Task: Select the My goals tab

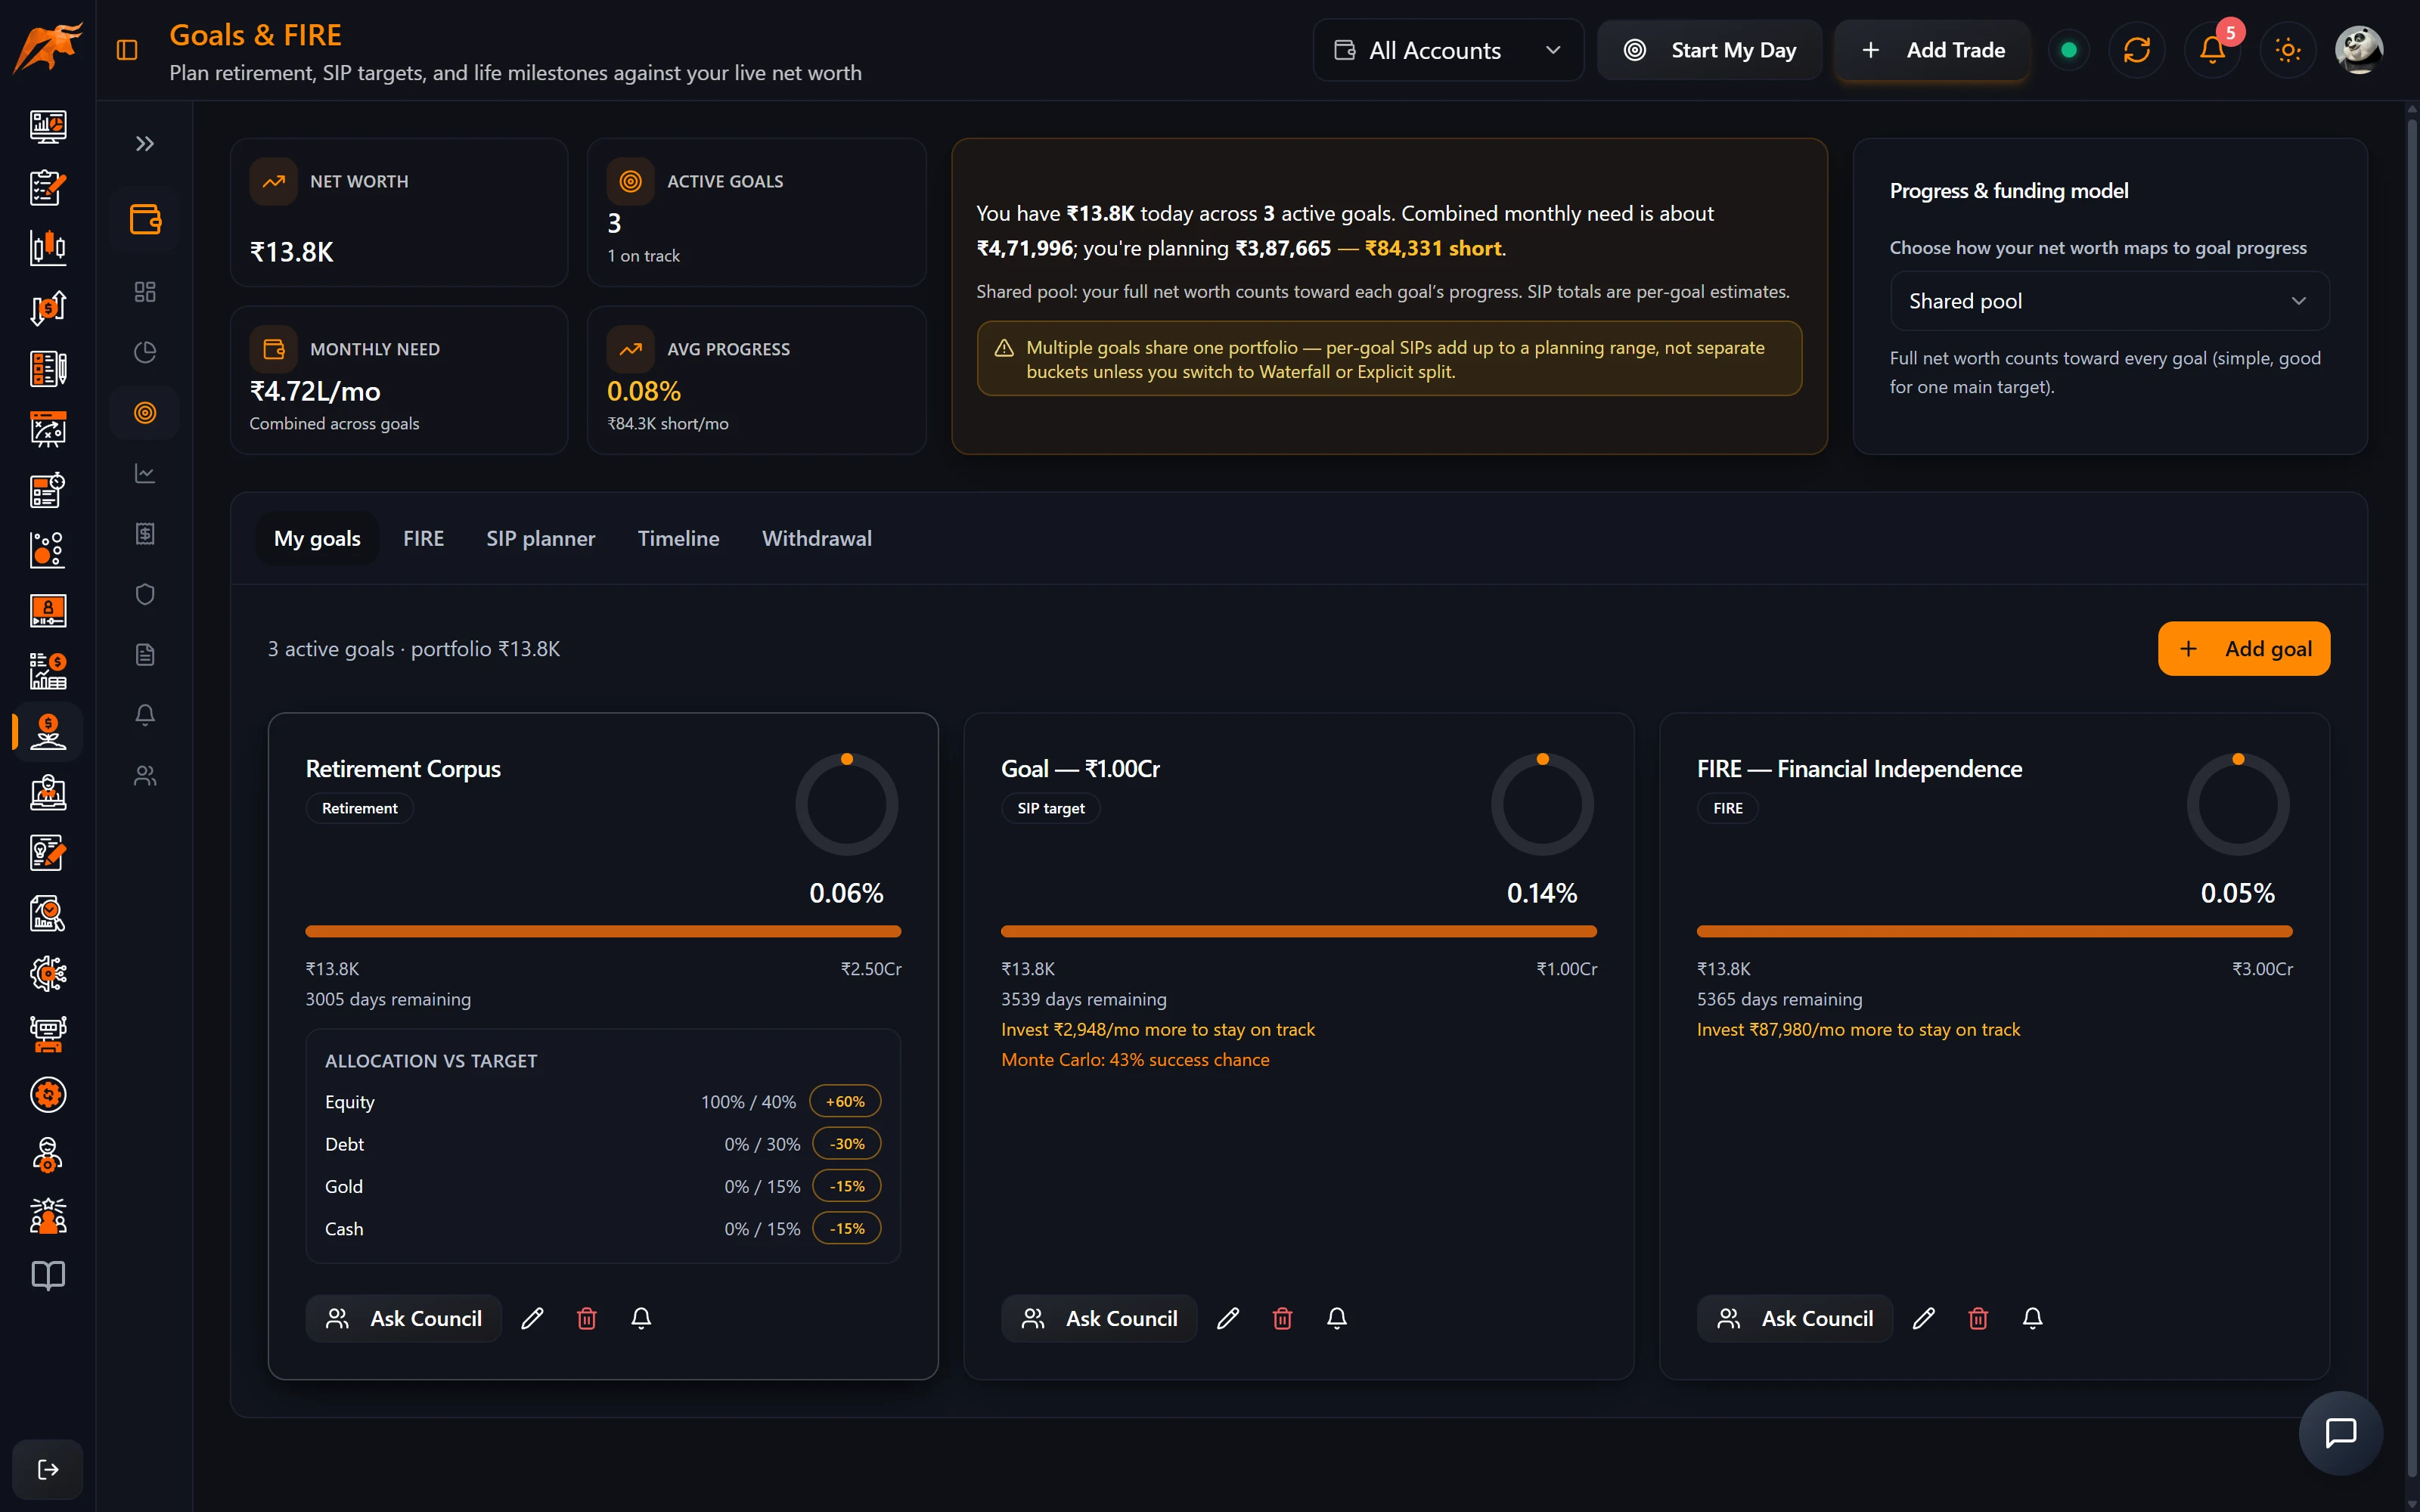Action: (x=317, y=538)
